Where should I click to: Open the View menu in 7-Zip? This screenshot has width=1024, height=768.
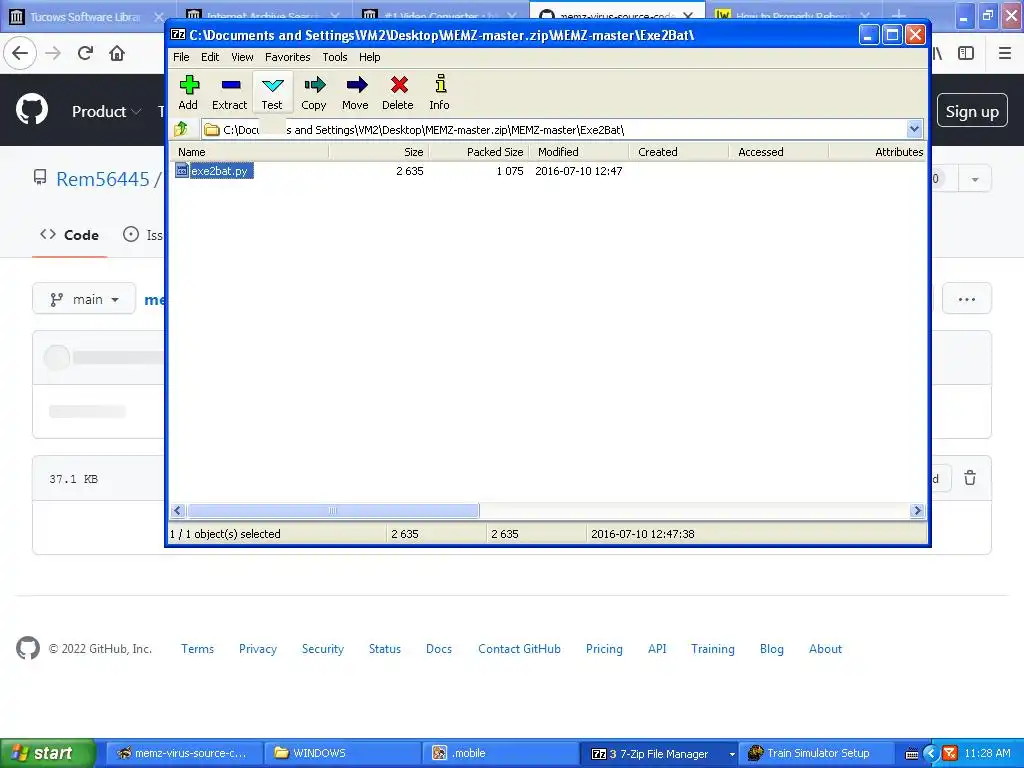click(x=242, y=57)
